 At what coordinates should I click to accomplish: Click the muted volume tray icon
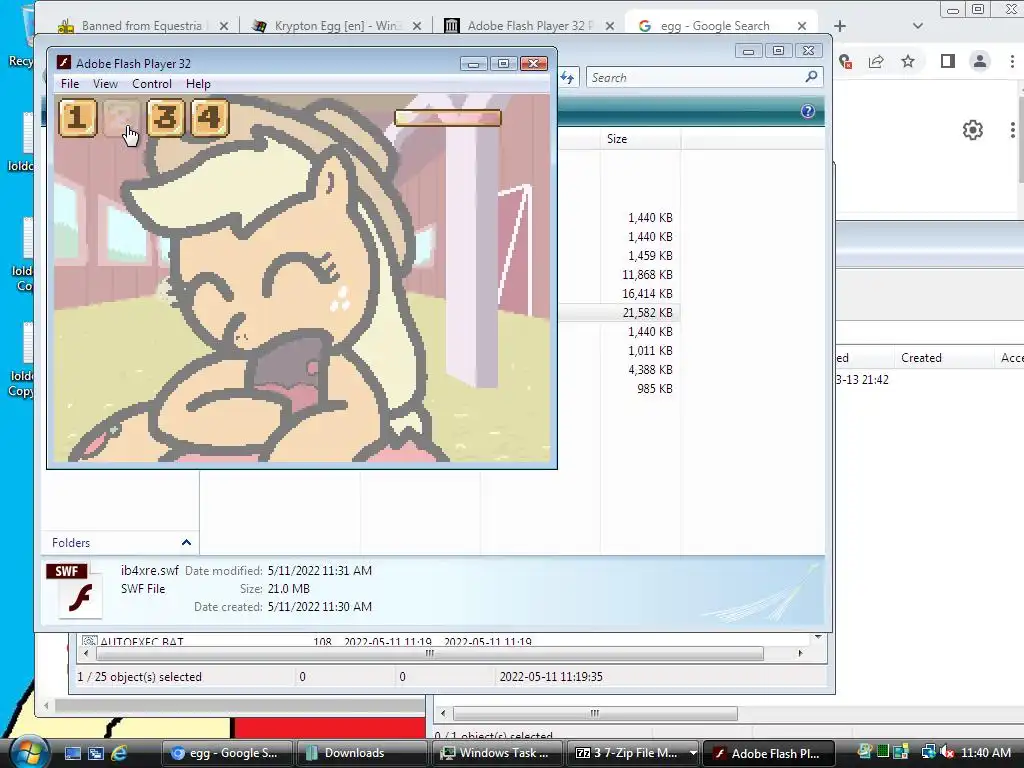point(947,753)
